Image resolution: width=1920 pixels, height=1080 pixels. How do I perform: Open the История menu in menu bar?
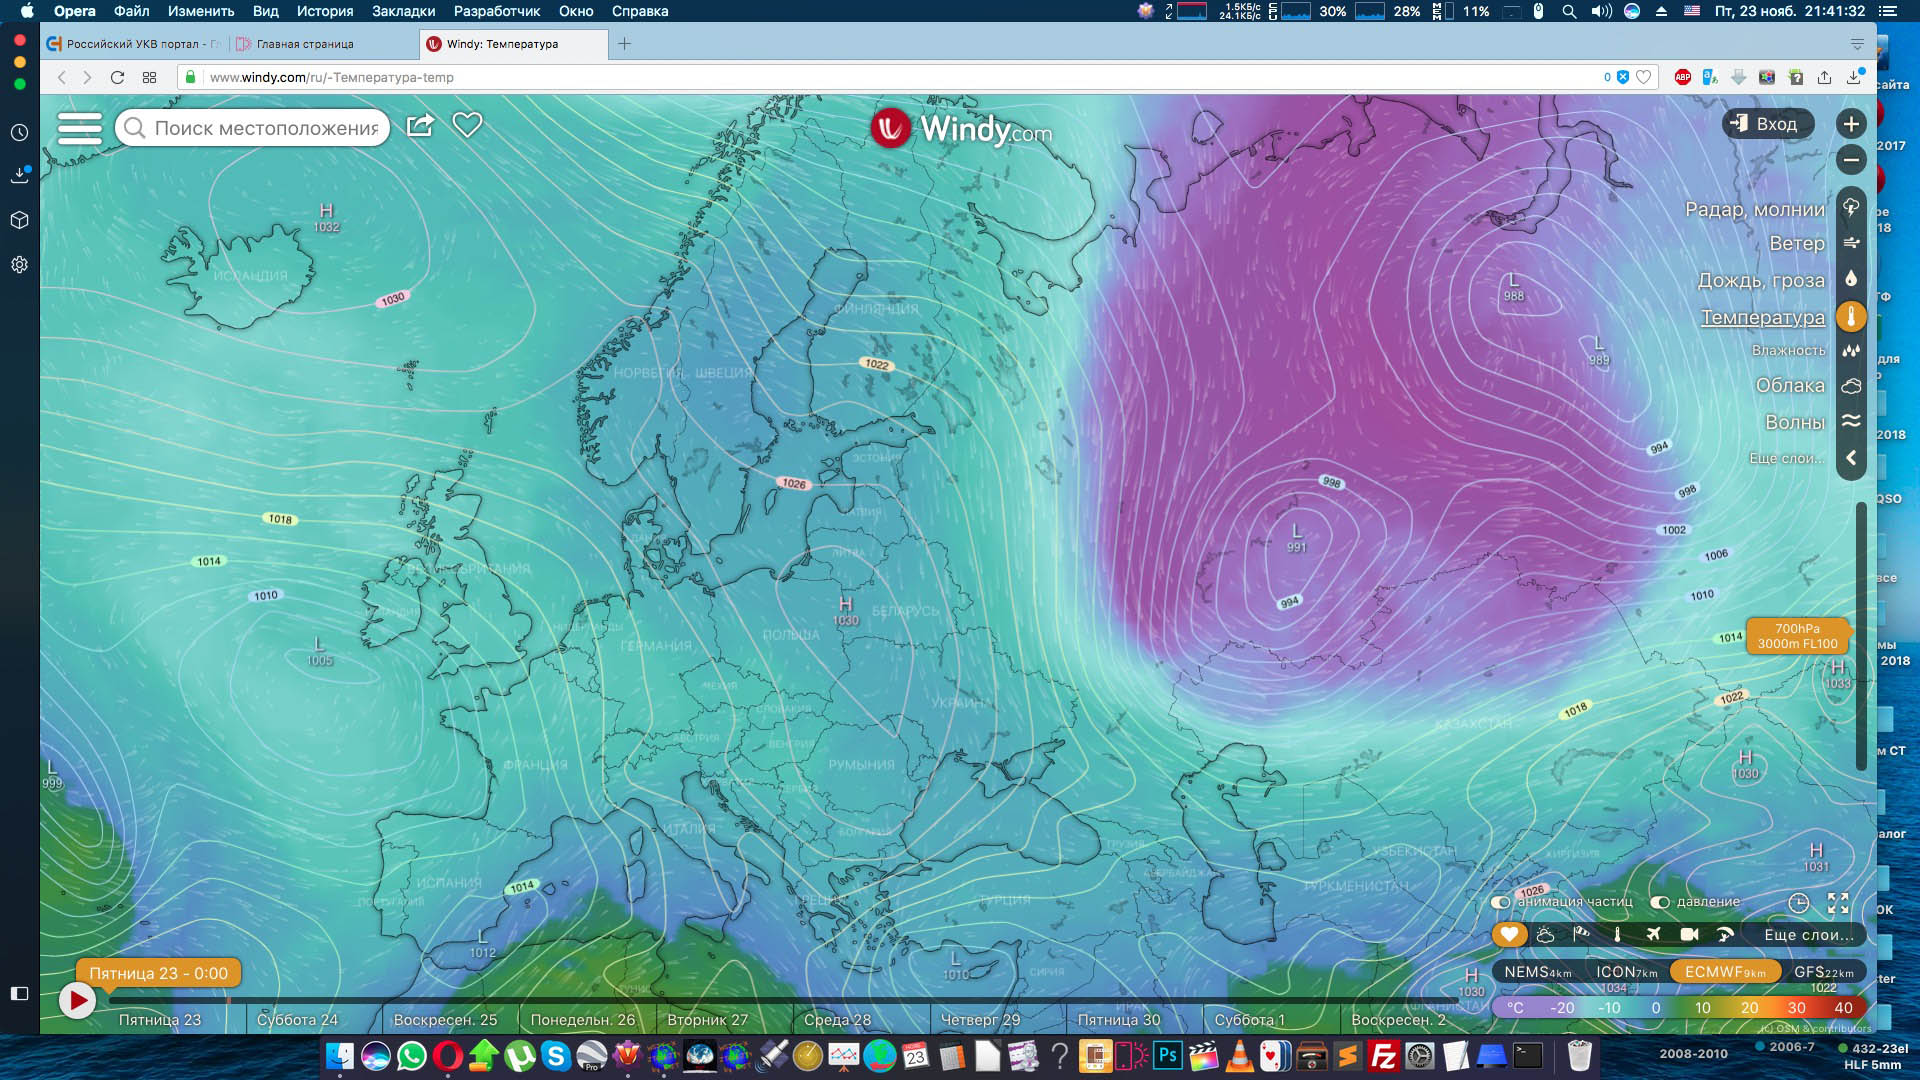(324, 11)
